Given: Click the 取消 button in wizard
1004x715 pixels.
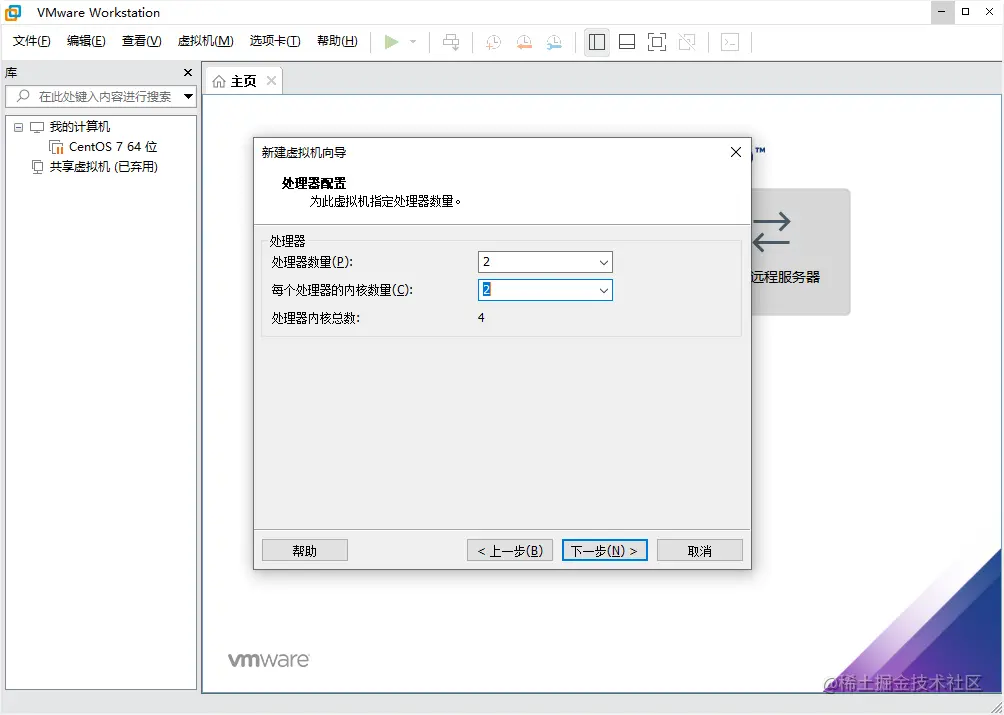Looking at the screenshot, I should click(700, 550).
